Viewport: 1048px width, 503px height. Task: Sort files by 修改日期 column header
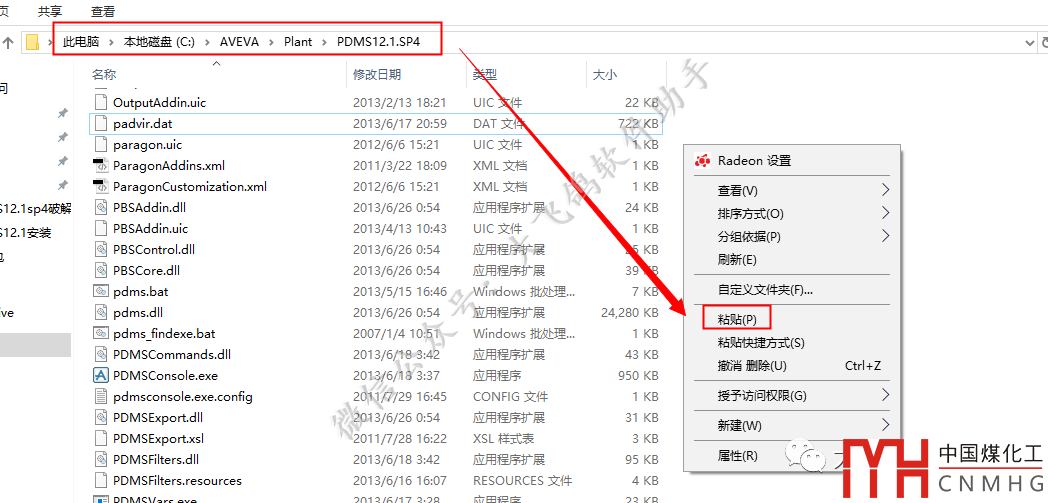pos(376,75)
